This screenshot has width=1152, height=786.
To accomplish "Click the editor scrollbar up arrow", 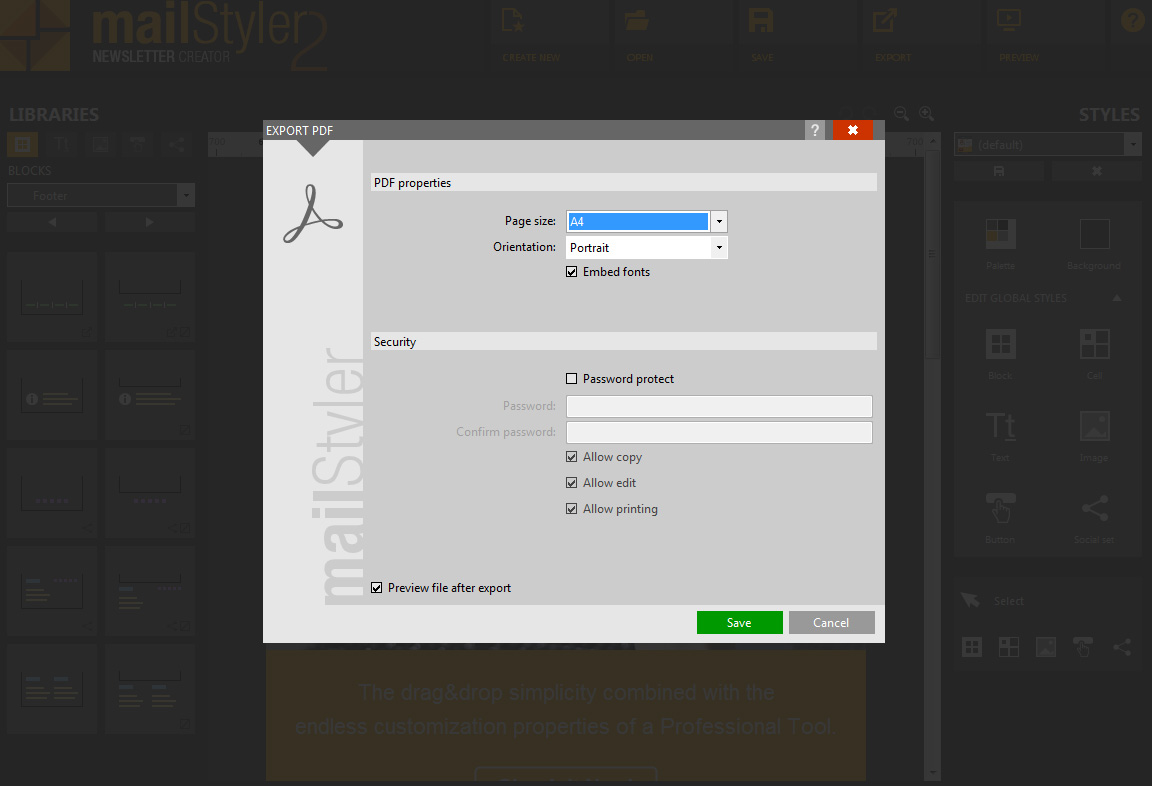I will [933, 140].
